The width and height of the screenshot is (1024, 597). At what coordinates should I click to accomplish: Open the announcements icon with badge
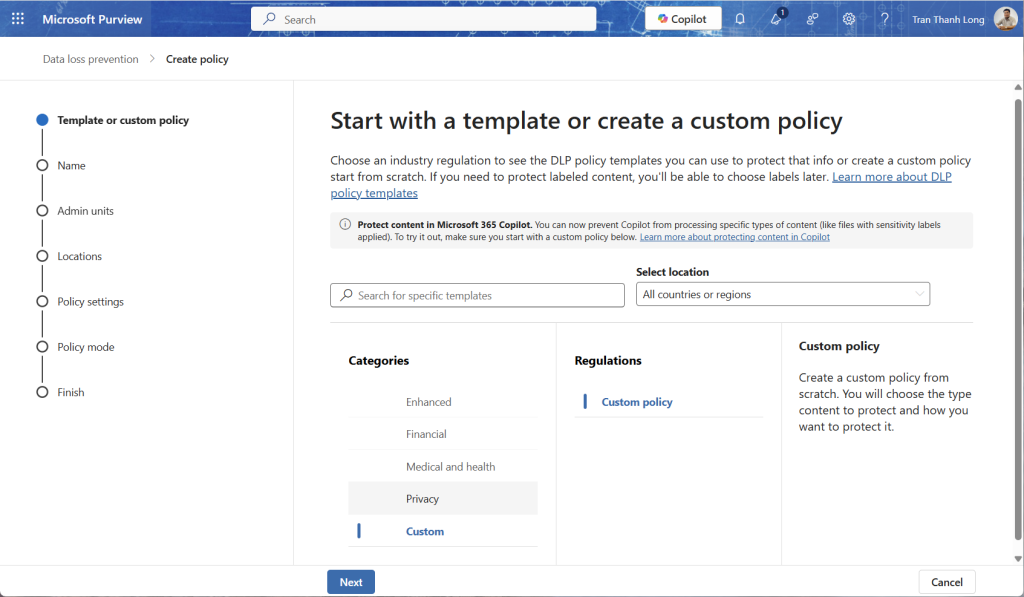point(776,19)
